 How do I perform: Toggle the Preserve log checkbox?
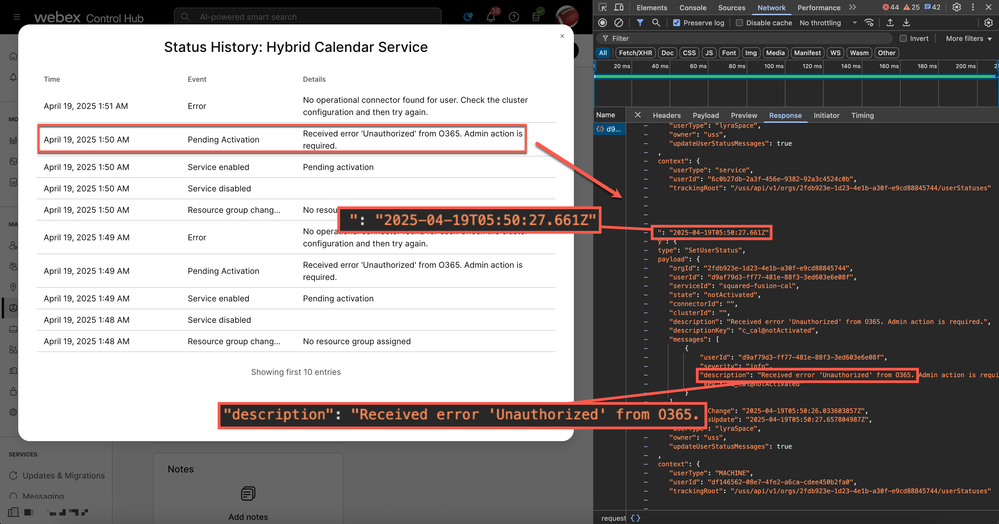(677, 22)
